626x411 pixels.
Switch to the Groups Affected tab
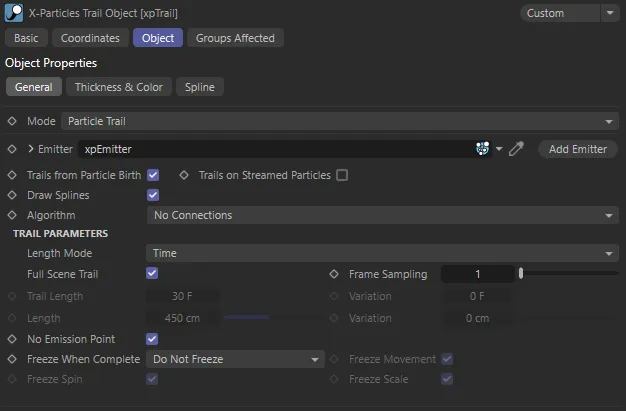235,38
